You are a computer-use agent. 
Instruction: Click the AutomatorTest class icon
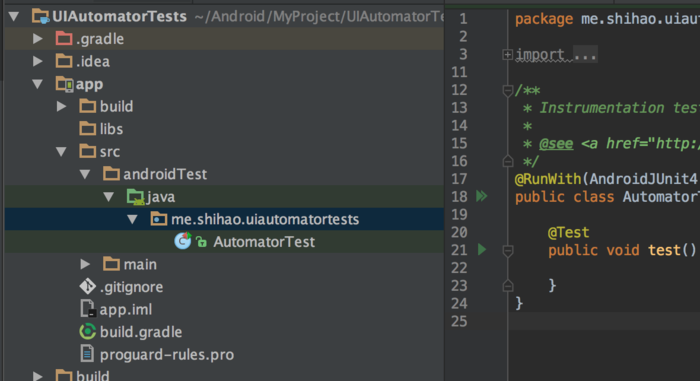coord(183,241)
